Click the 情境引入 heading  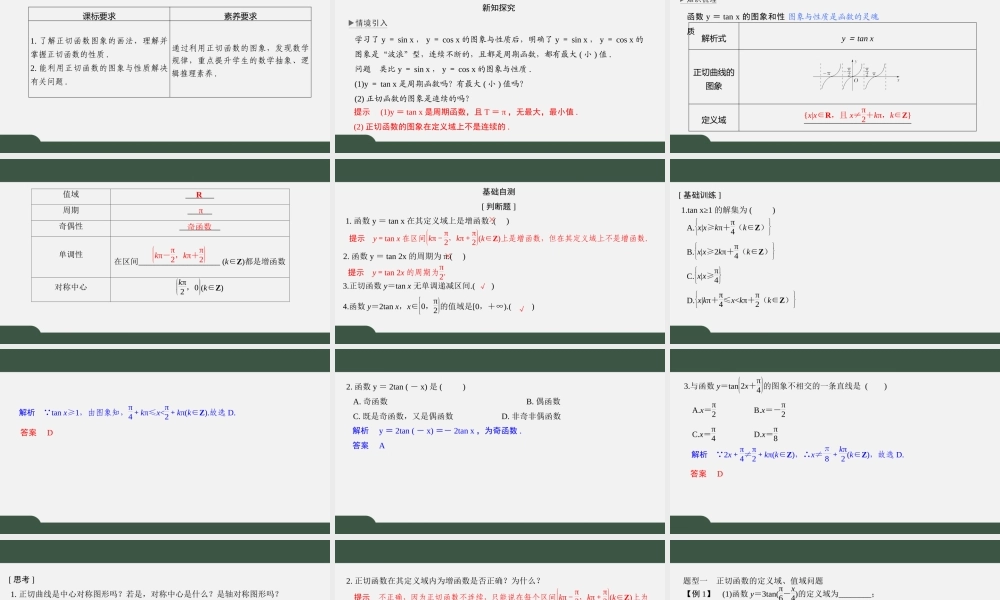(x=369, y=23)
